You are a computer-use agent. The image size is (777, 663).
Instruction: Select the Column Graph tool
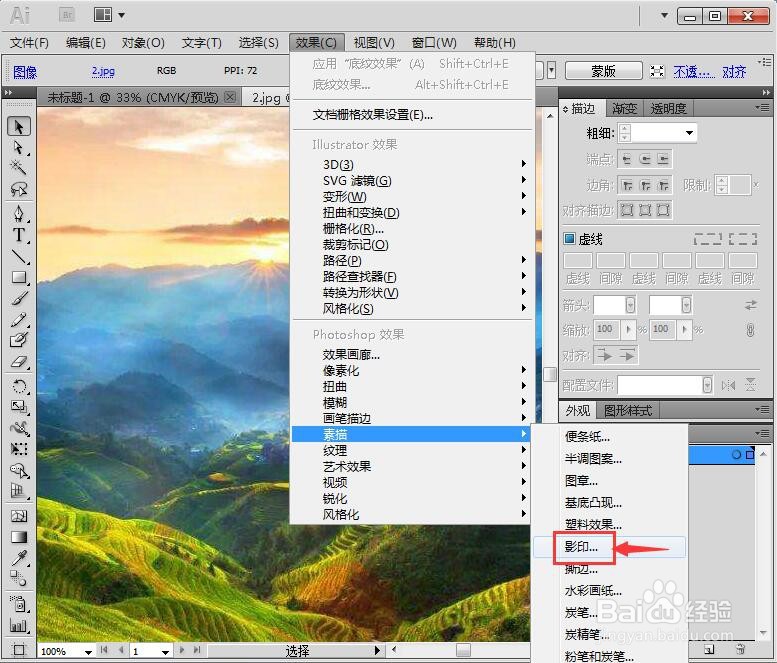pyautogui.click(x=19, y=625)
